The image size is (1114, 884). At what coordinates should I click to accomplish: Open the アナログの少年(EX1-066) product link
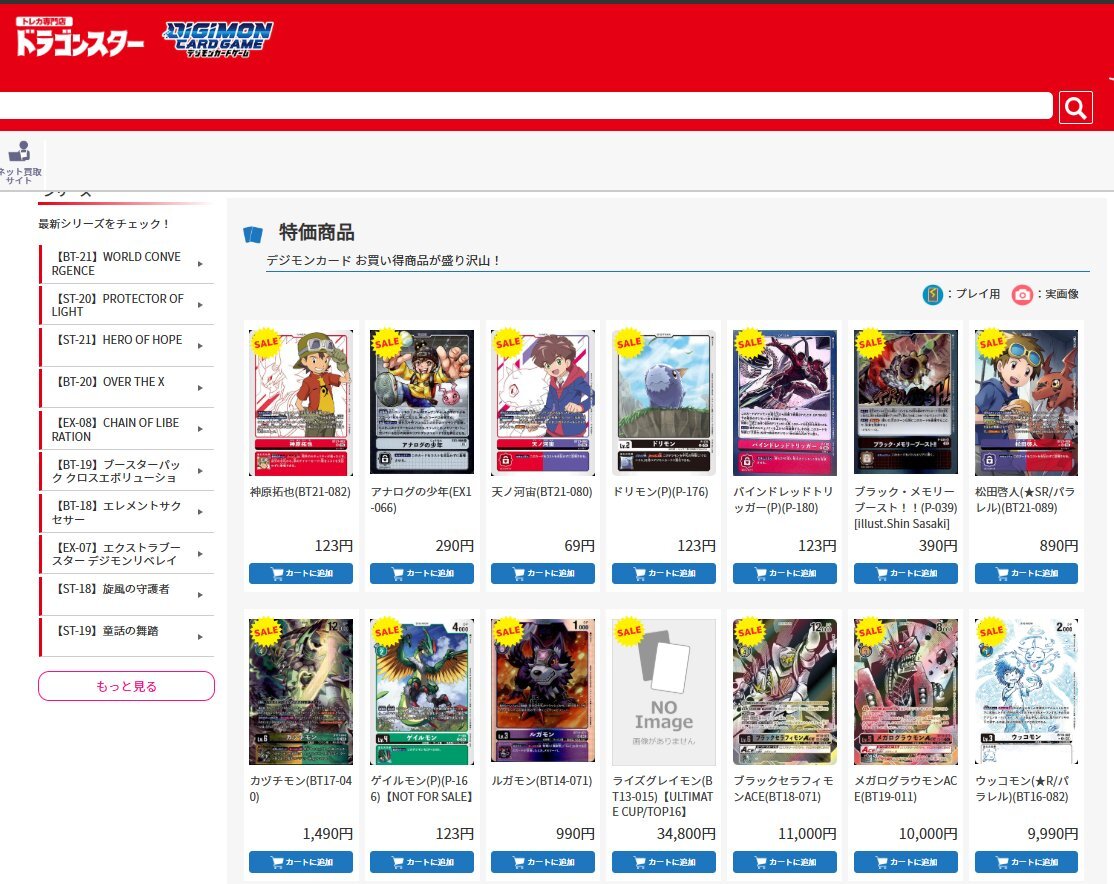[421, 500]
